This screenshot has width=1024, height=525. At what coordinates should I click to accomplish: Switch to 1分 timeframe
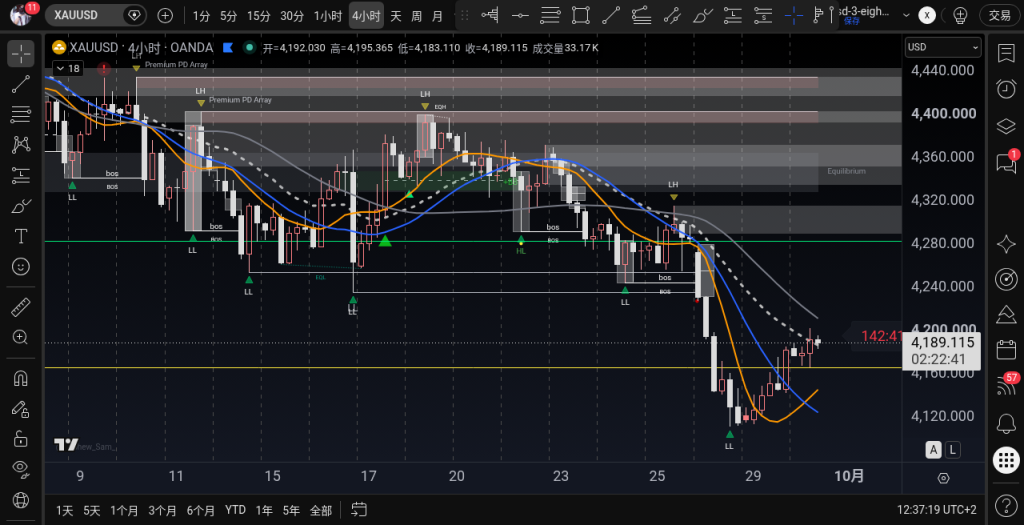201,16
